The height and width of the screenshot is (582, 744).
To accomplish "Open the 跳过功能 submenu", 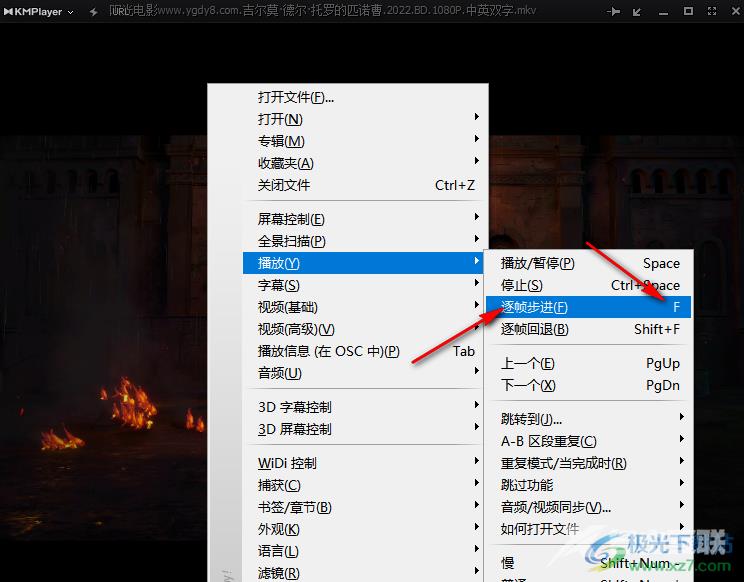I will click(x=588, y=485).
